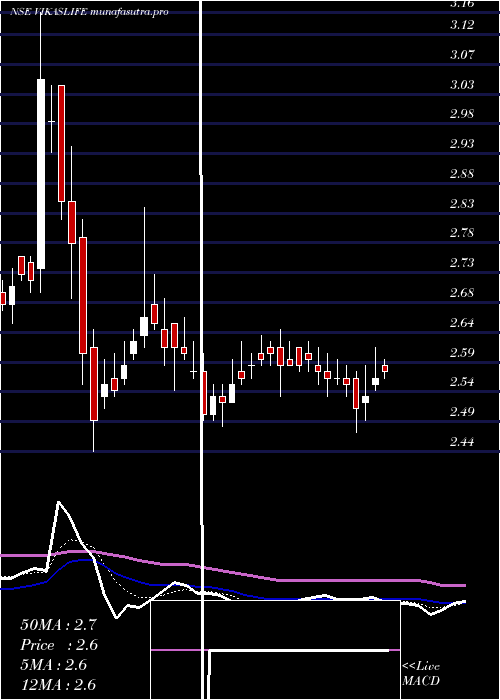Click the 2.98 price axis label
Viewport: 500px width, 700px height.
462,114
